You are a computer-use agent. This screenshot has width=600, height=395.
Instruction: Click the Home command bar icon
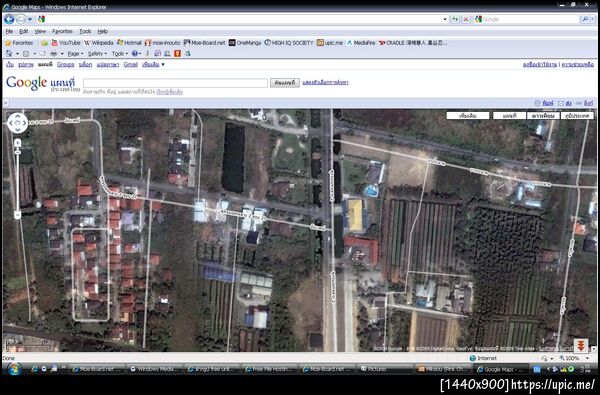pyautogui.click(x=9, y=54)
